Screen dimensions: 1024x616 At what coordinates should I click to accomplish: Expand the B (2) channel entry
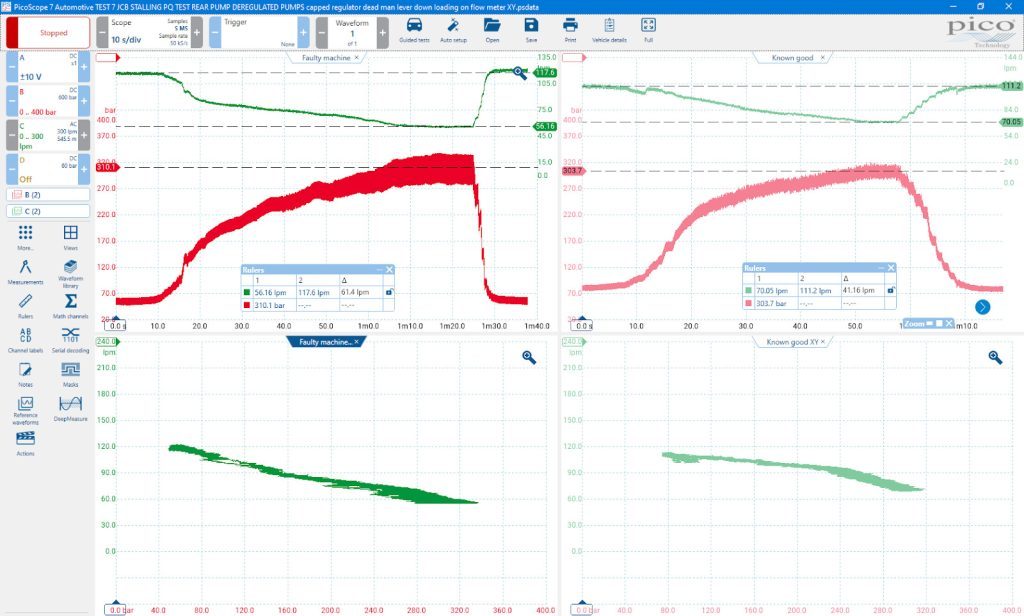tap(48, 195)
